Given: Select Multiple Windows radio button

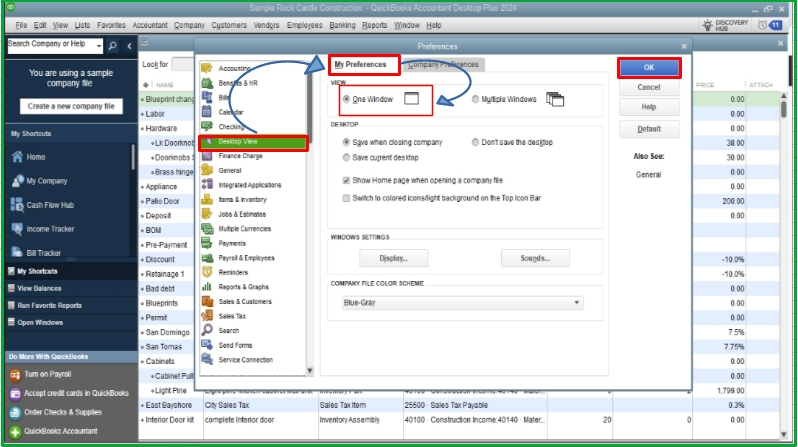Looking at the screenshot, I should click(475, 99).
